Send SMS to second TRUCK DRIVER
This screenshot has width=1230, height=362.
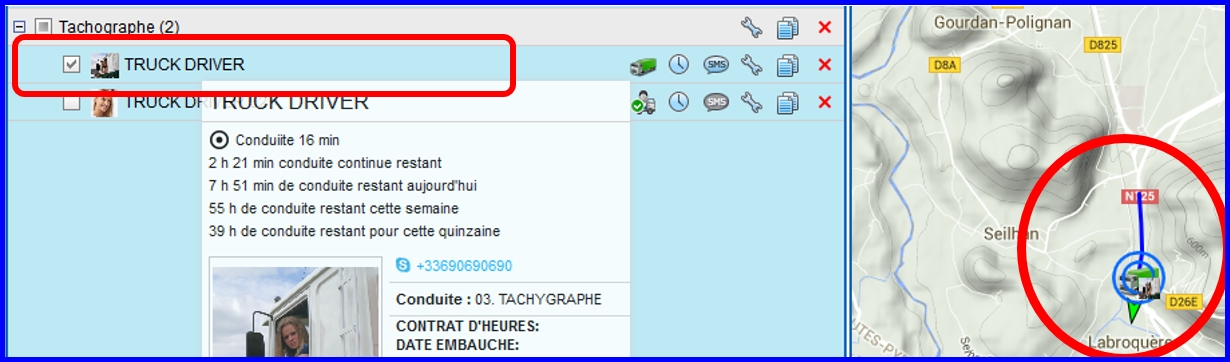click(x=715, y=102)
